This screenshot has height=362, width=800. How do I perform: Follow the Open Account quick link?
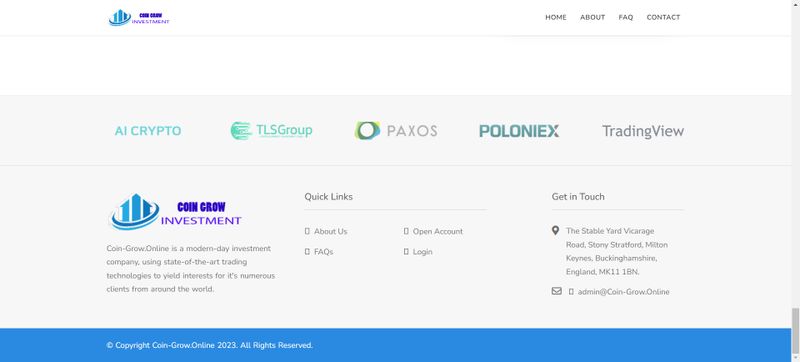click(x=438, y=231)
